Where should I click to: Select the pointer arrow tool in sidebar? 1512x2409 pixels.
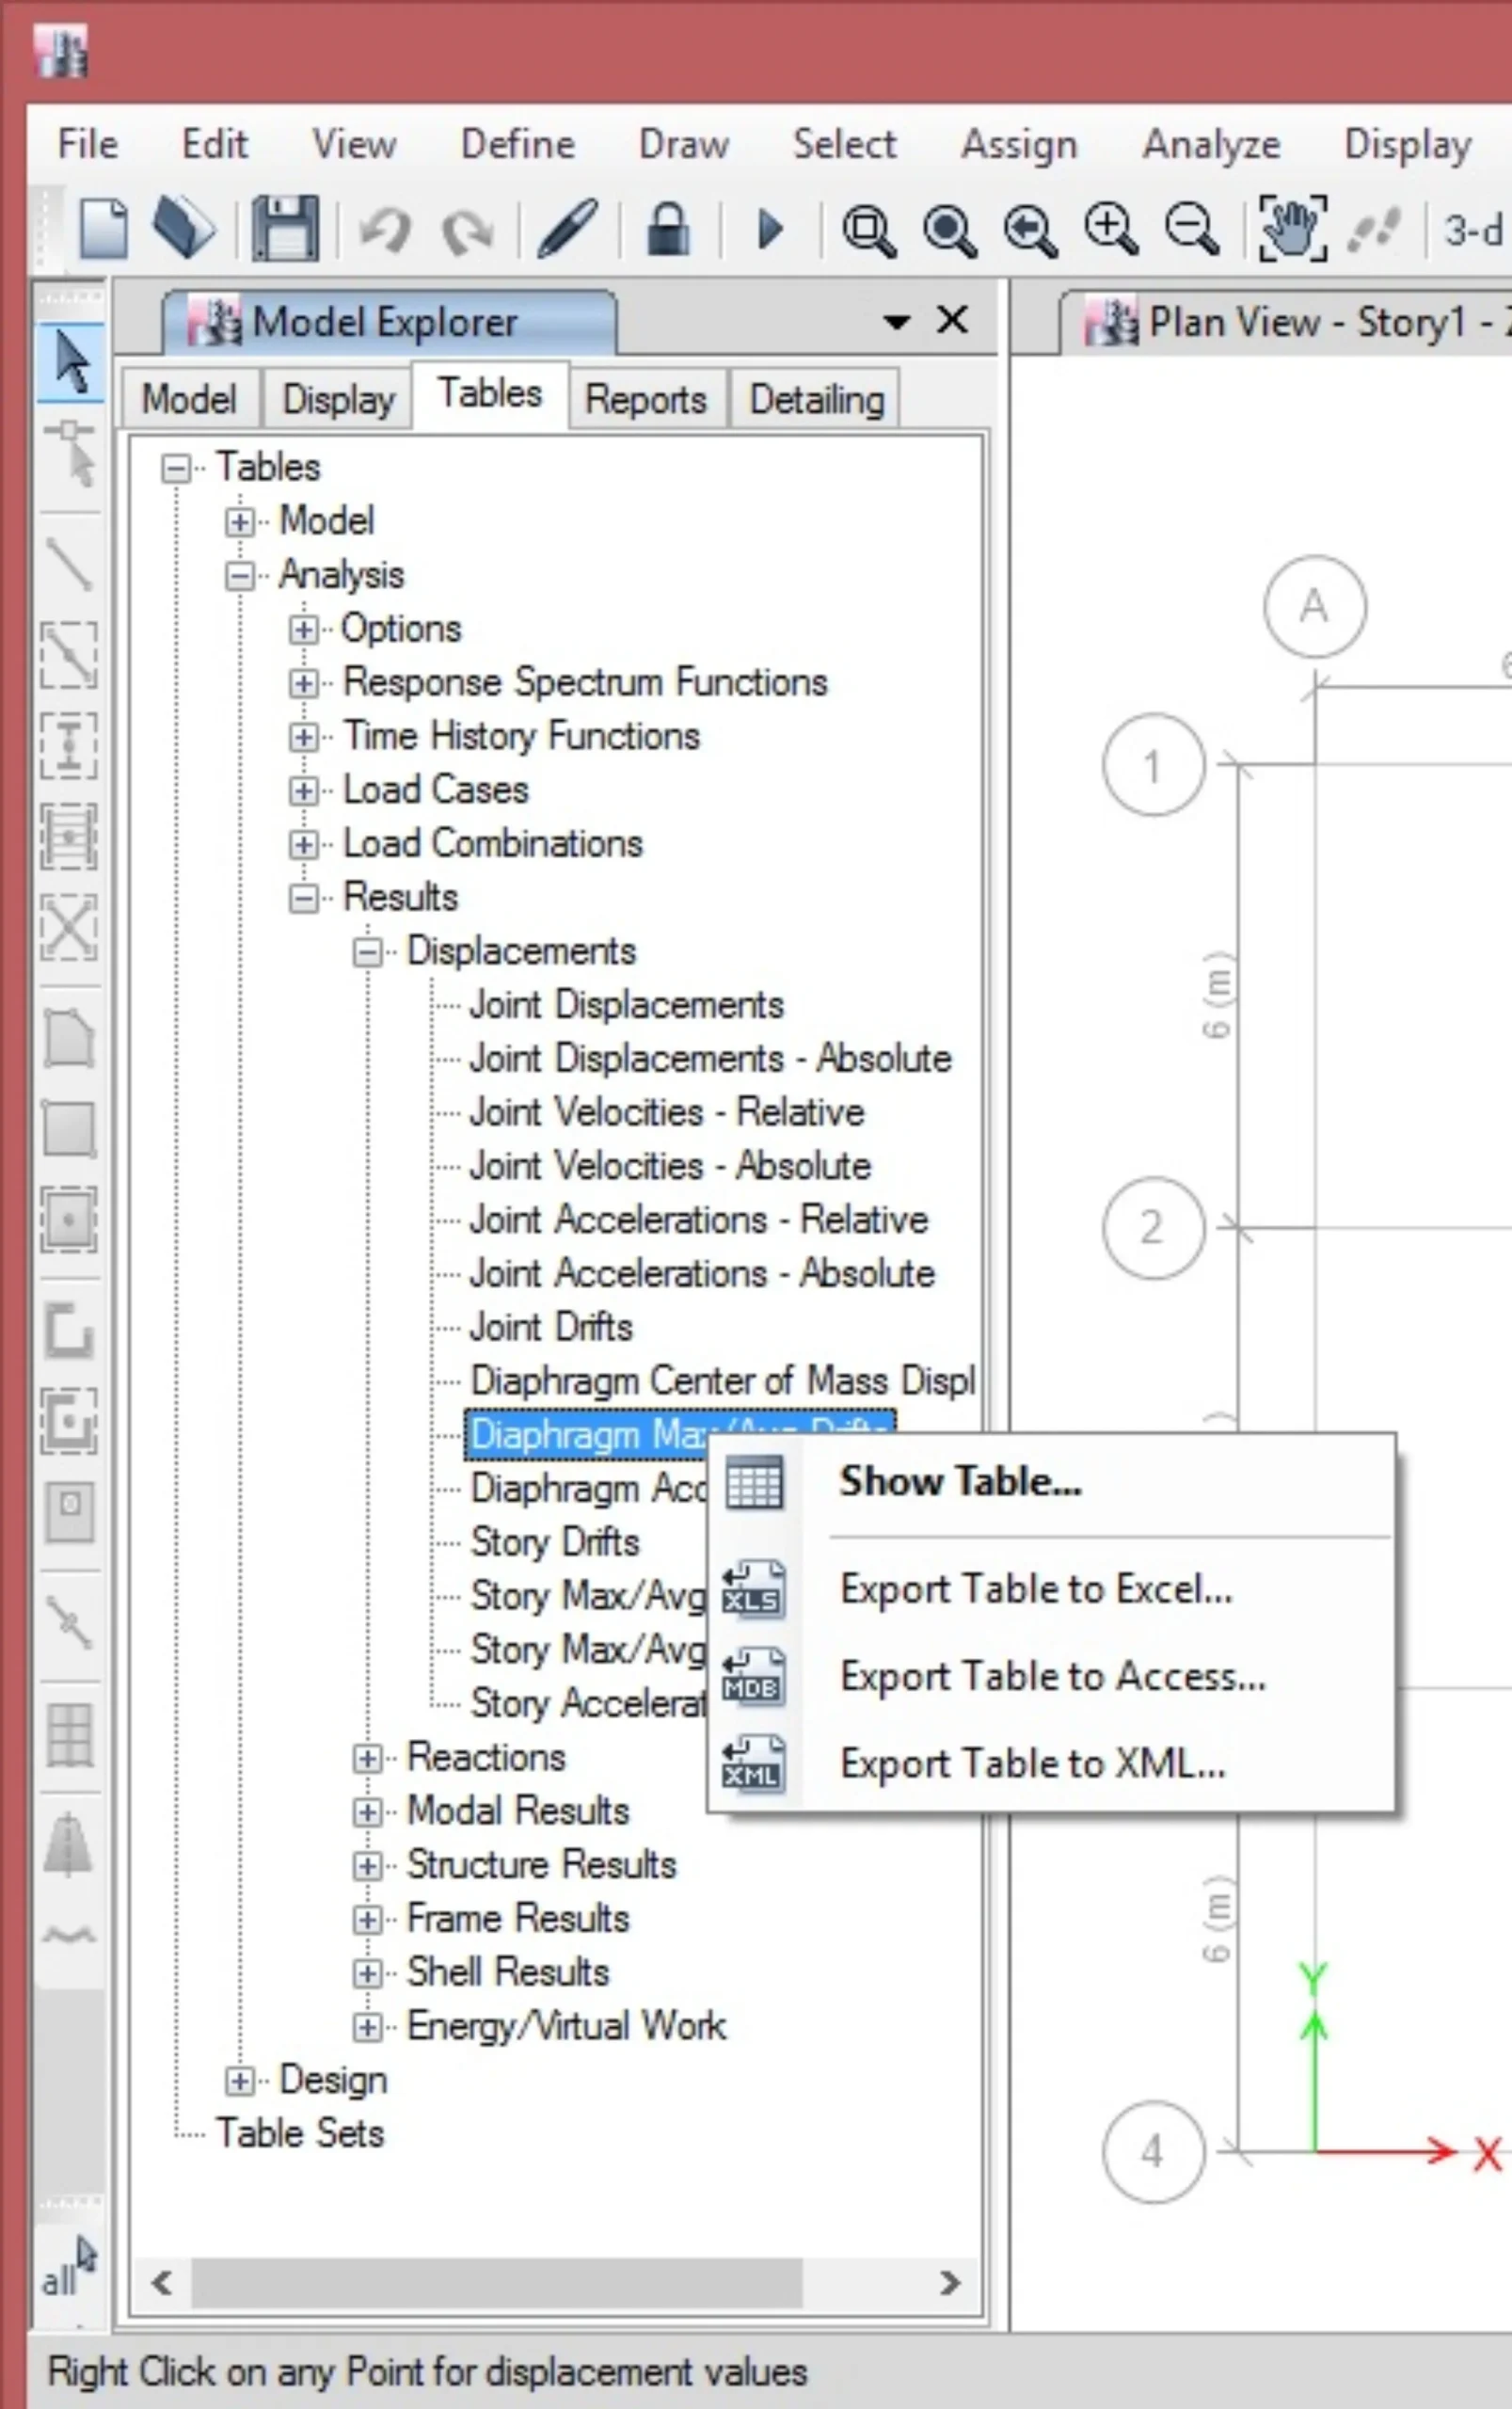[71, 363]
